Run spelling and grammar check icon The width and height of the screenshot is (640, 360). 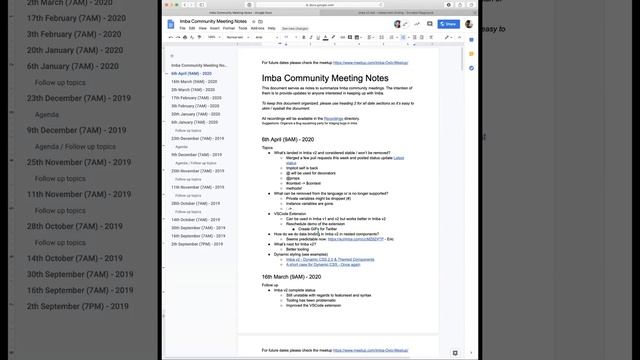pos(192,37)
